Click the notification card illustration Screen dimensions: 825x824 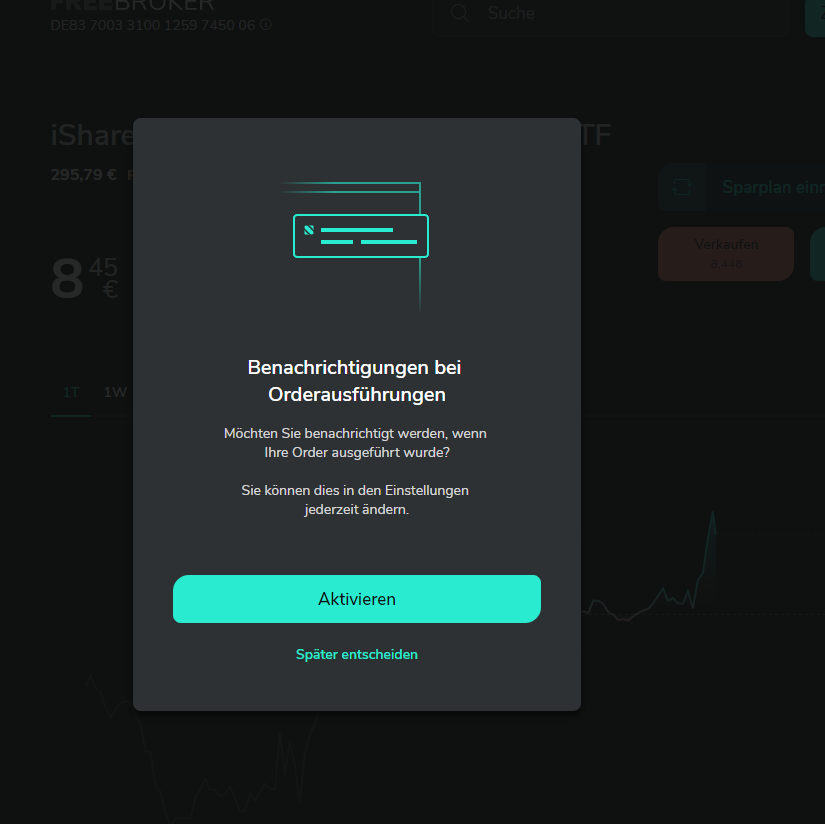[x=361, y=236]
